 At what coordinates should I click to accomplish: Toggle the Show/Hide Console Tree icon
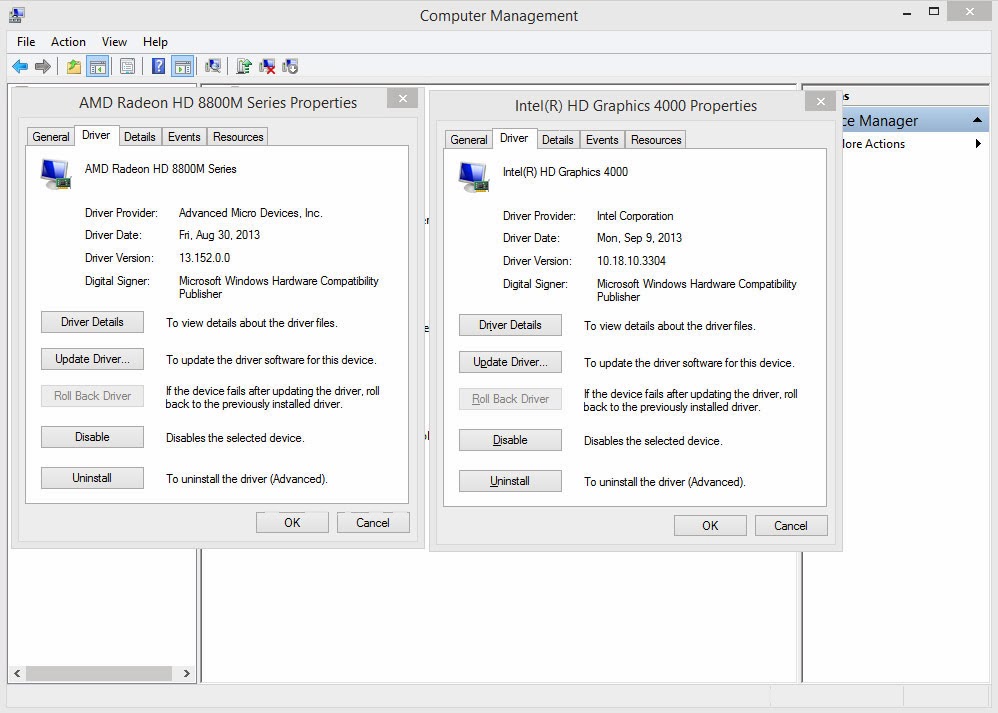tap(98, 66)
